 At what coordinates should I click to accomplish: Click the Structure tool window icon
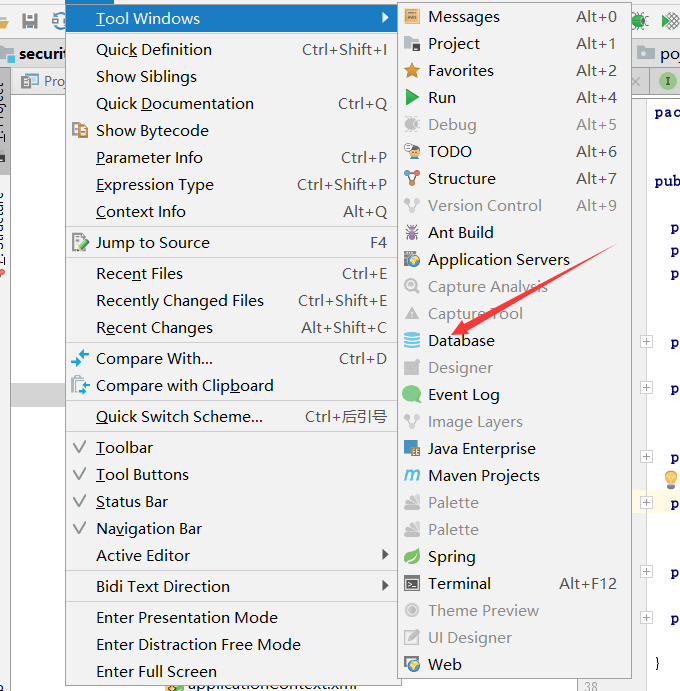[x=412, y=178]
